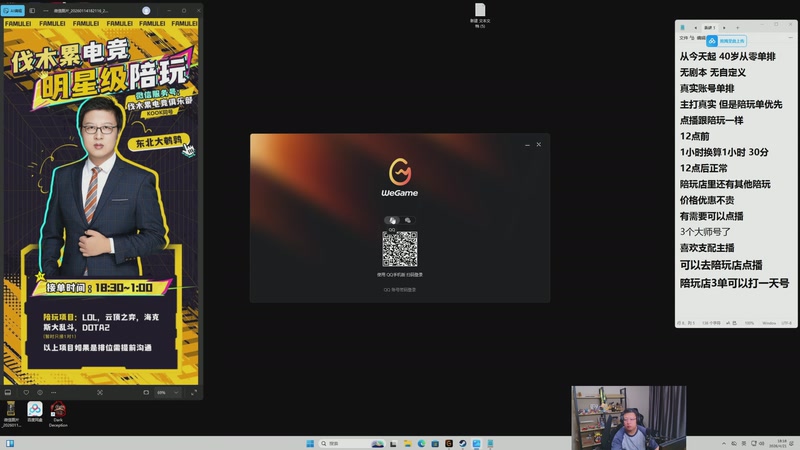Click line '可以去陪玩店点播' in Notepad
Viewport: 800px width, 450px height.
[721, 265]
